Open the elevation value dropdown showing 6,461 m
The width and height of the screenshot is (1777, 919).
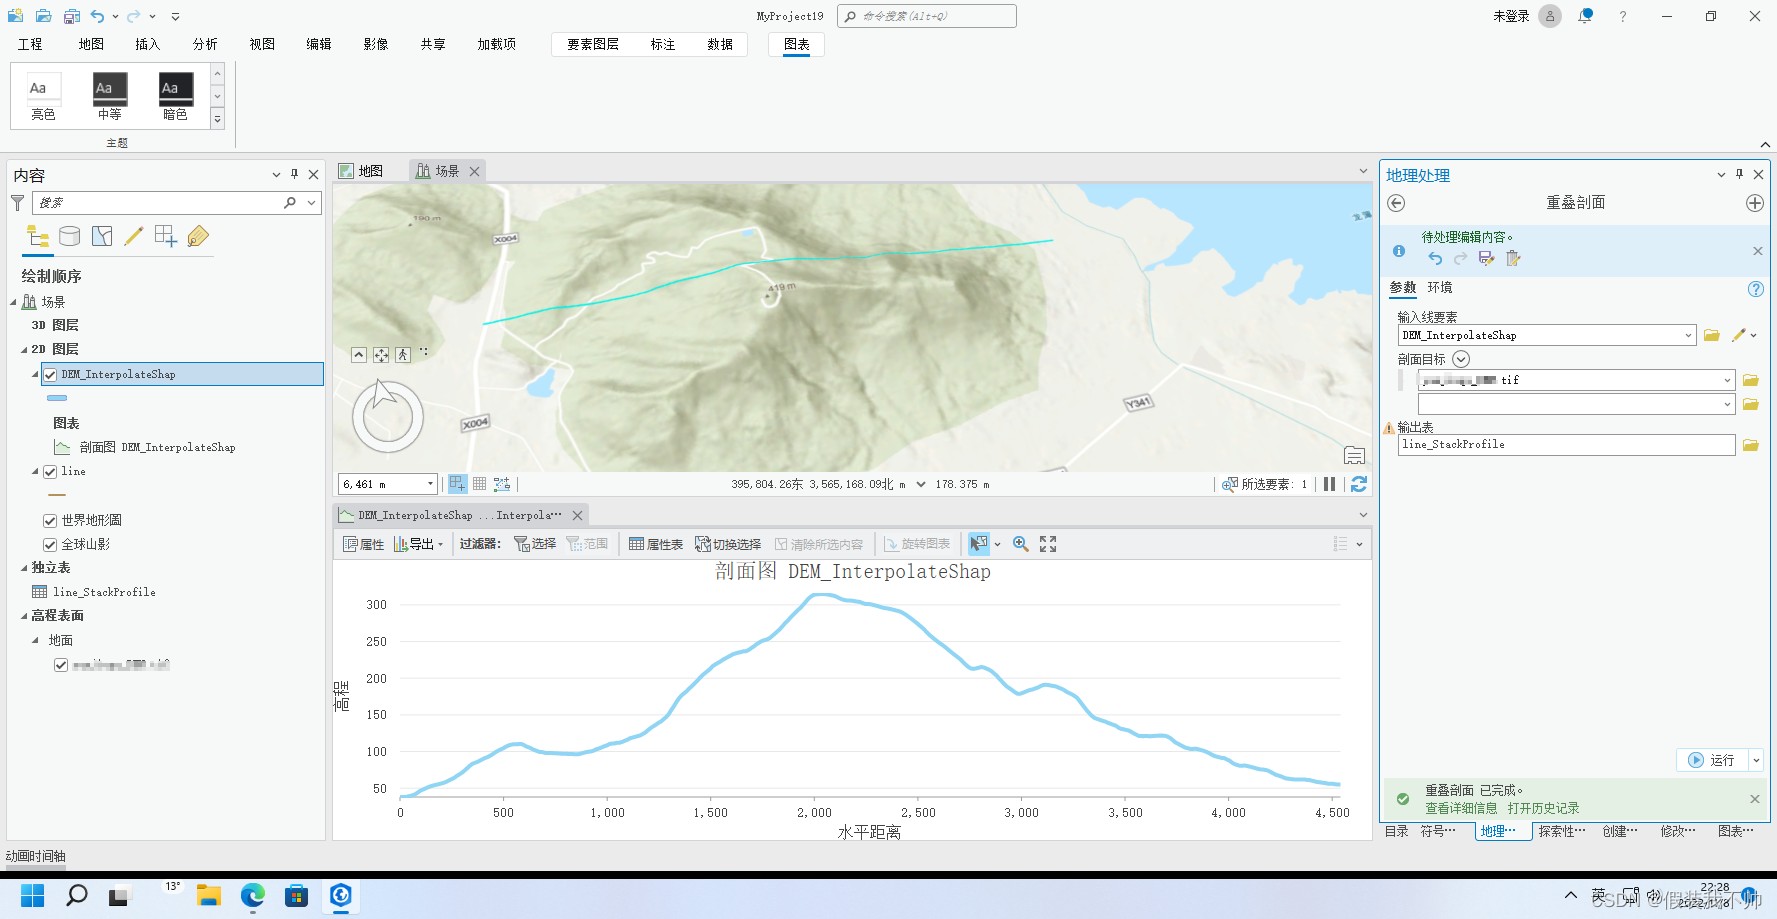430,483
